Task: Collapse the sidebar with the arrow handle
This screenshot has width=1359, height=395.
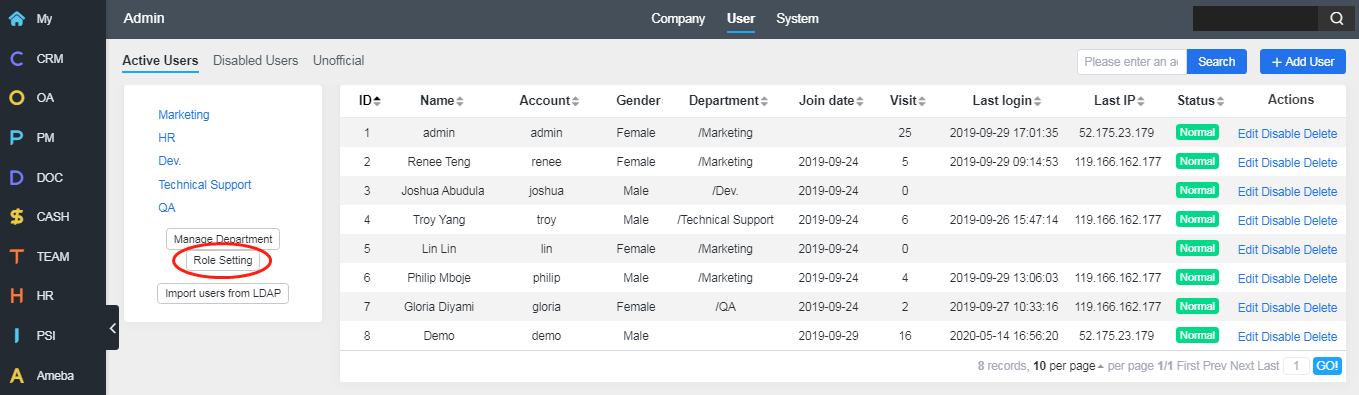Action: pos(112,327)
